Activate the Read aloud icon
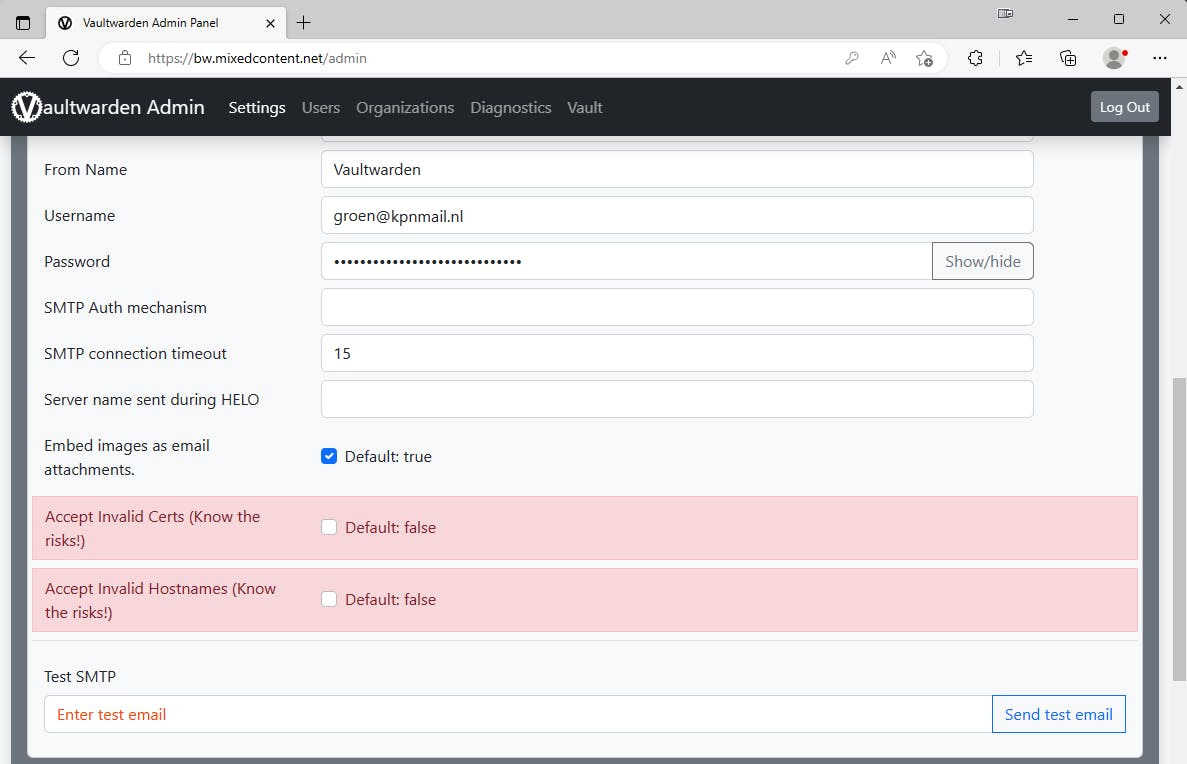The height and width of the screenshot is (764, 1187). [888, 58]
